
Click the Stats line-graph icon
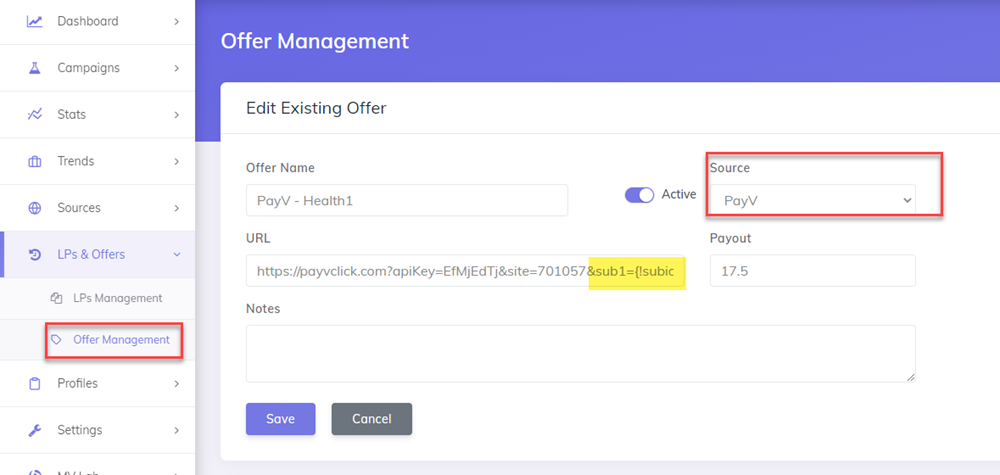click(34, 114)
